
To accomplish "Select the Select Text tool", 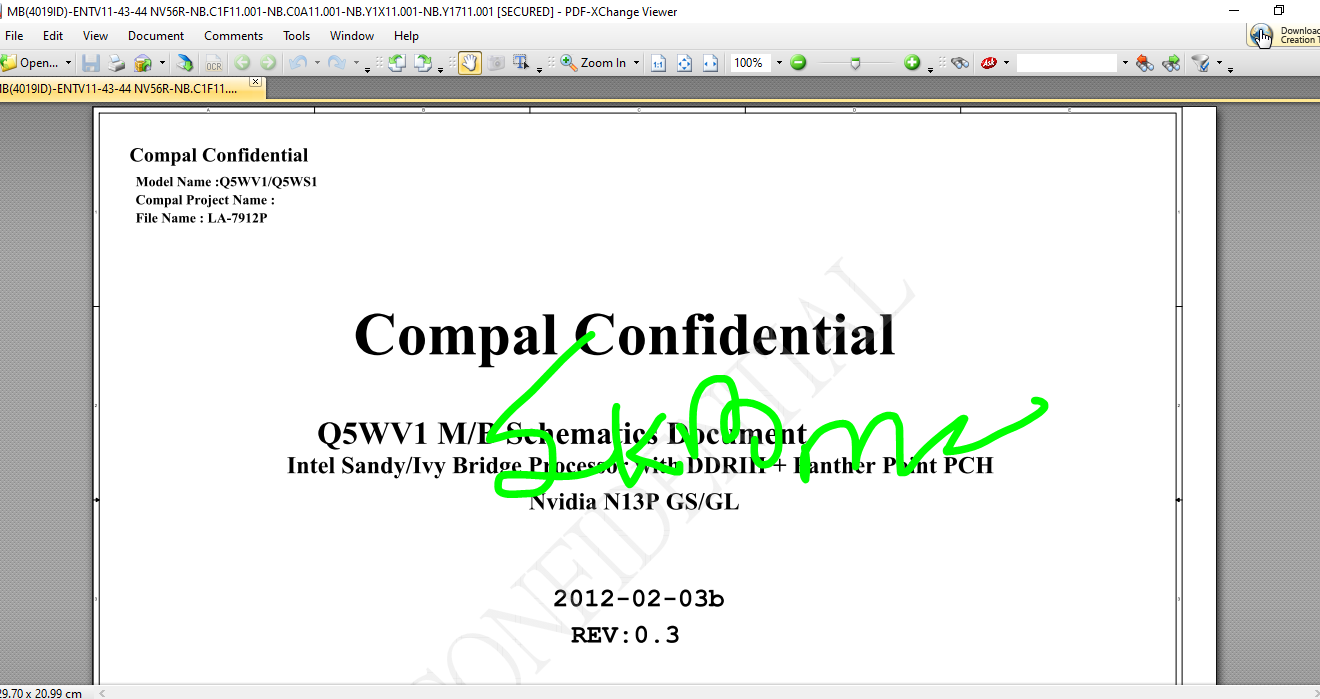I will pos(521,63).
